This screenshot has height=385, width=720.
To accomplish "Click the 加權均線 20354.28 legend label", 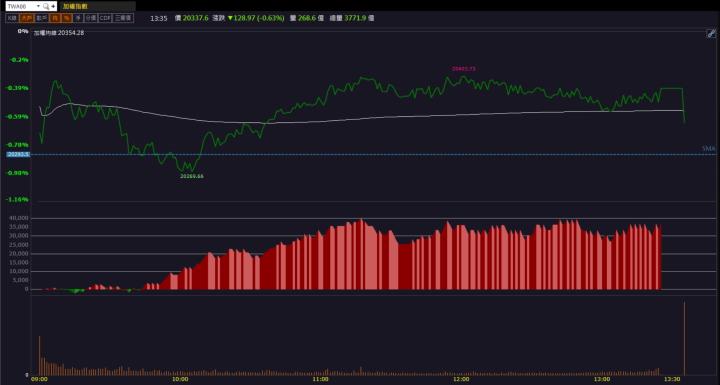I will [59, 33].
